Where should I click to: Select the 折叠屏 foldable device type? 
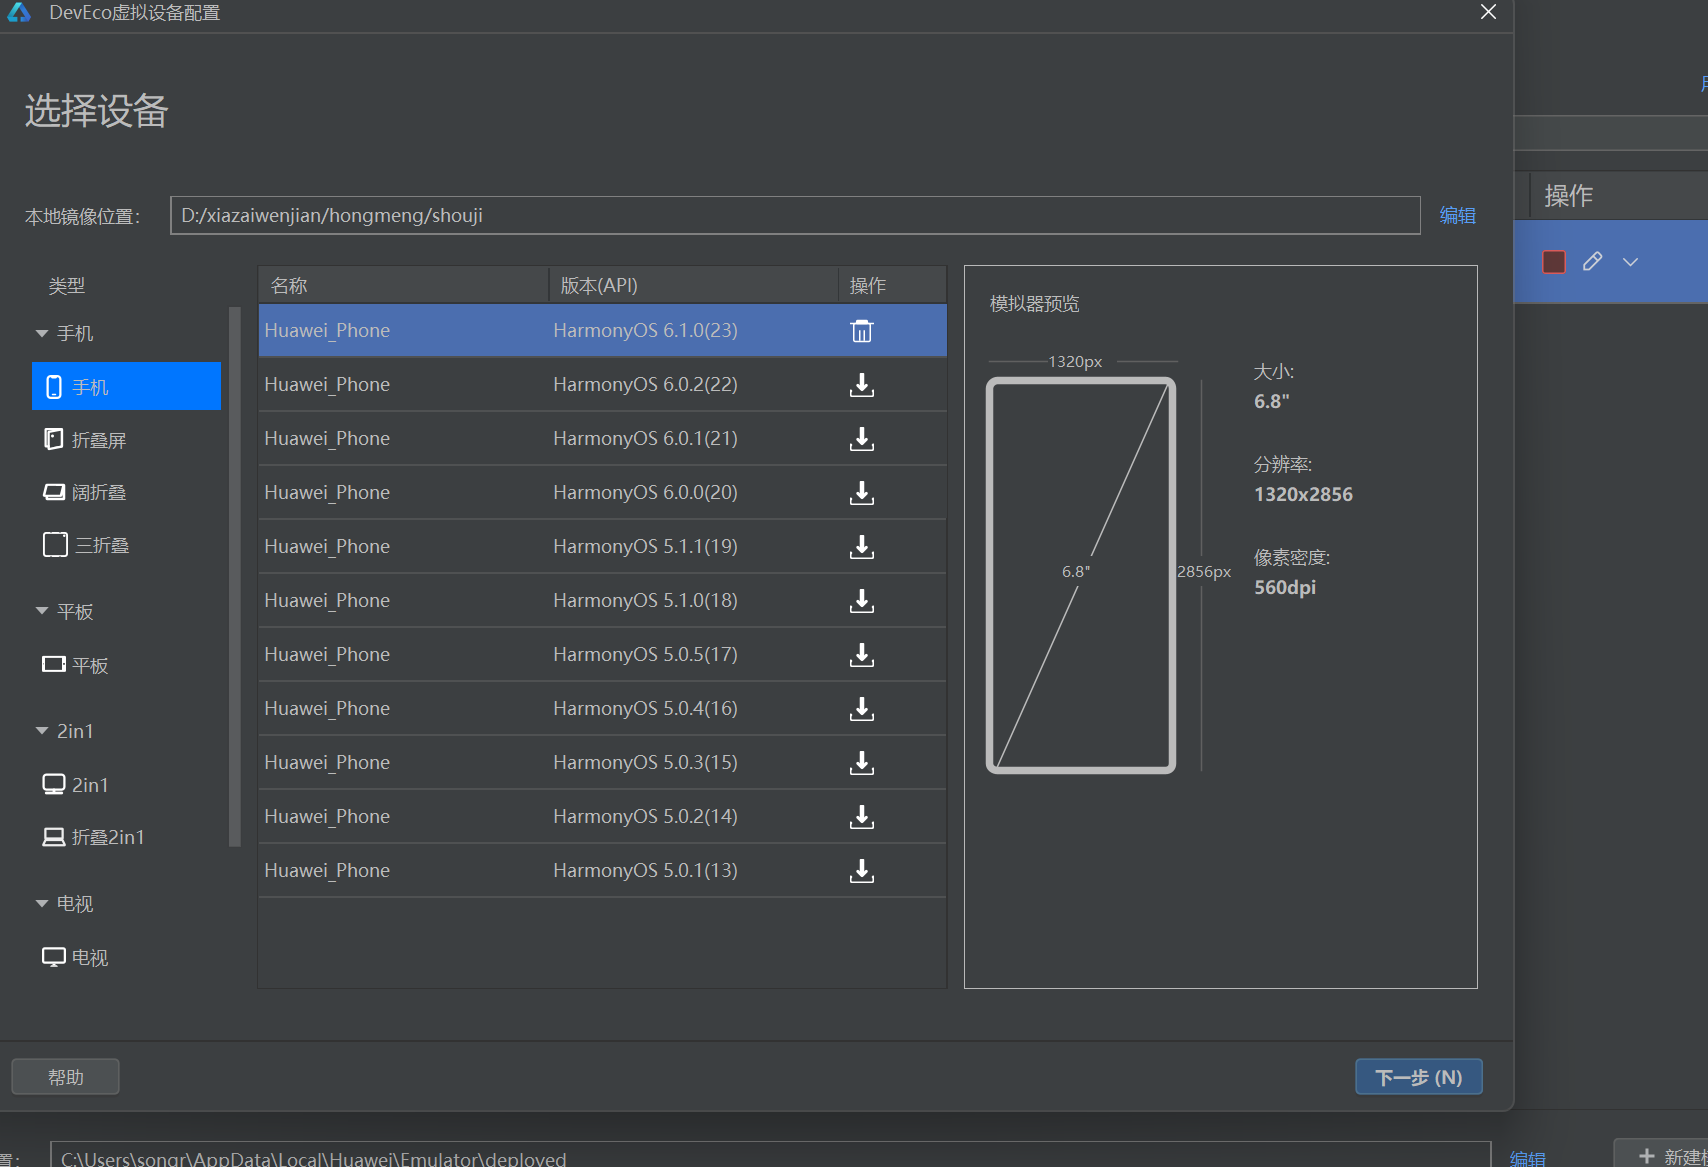click(x=86, y=440)
